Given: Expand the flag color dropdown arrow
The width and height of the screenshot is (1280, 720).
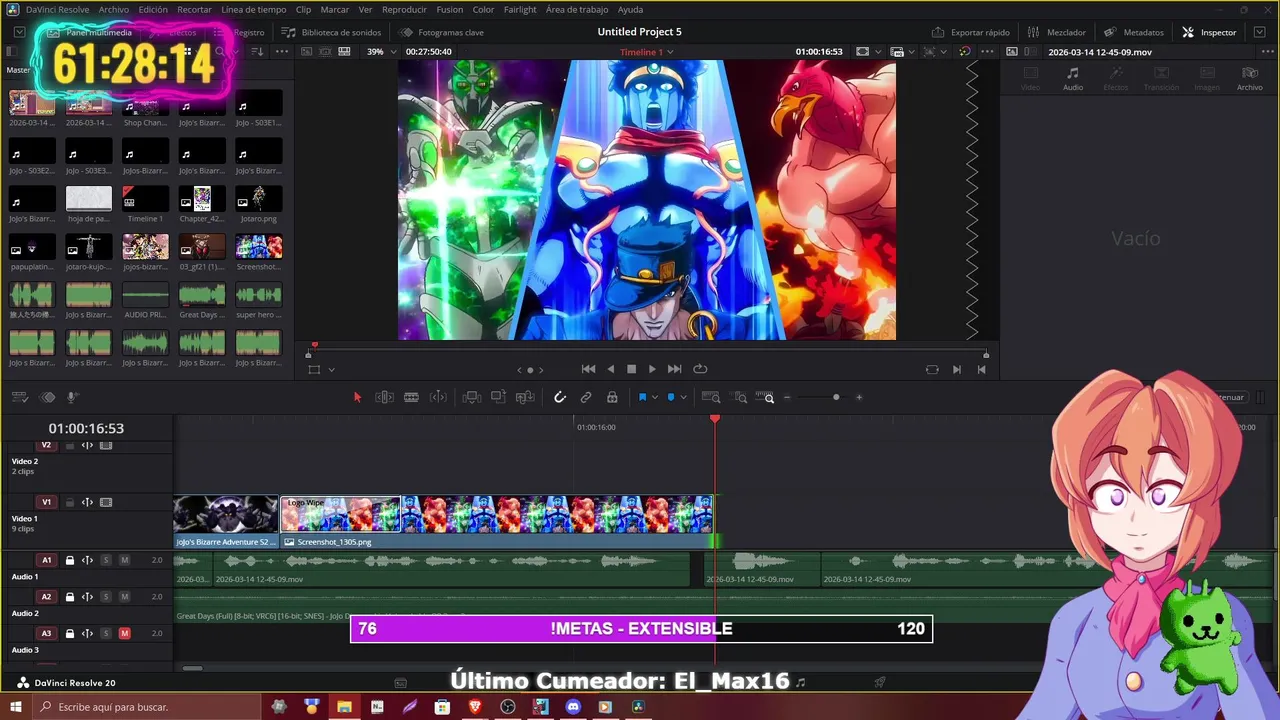Looking at the screenshot, I should click(x=654, y=397).
